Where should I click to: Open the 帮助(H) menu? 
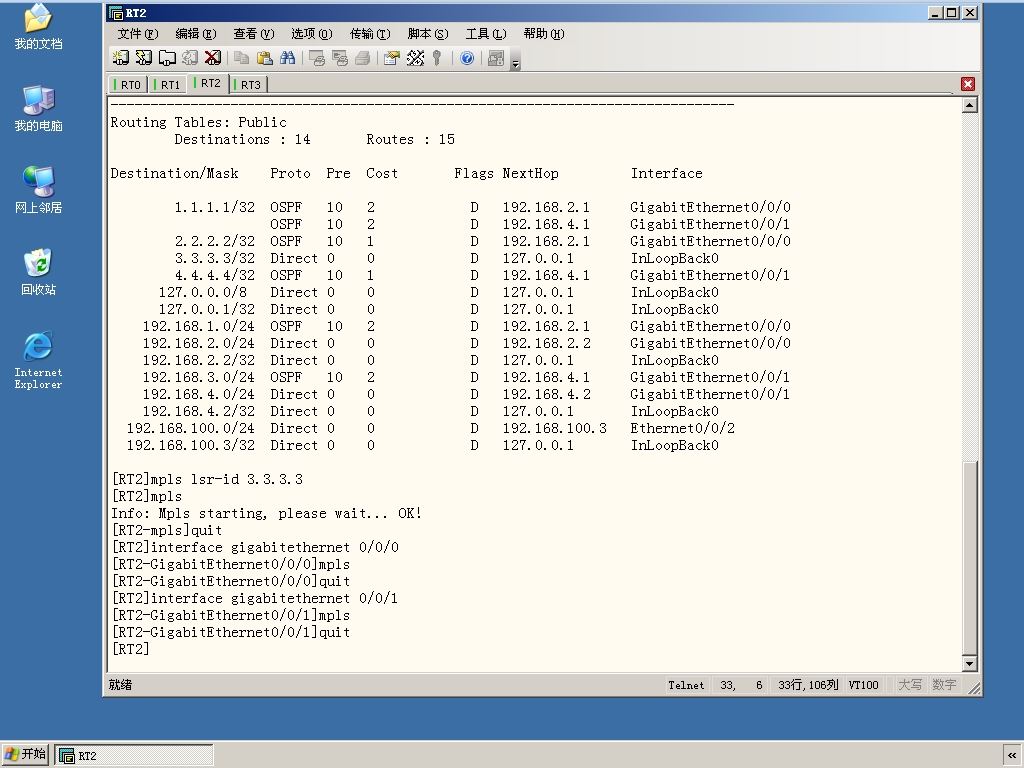[x=544, y=34]
